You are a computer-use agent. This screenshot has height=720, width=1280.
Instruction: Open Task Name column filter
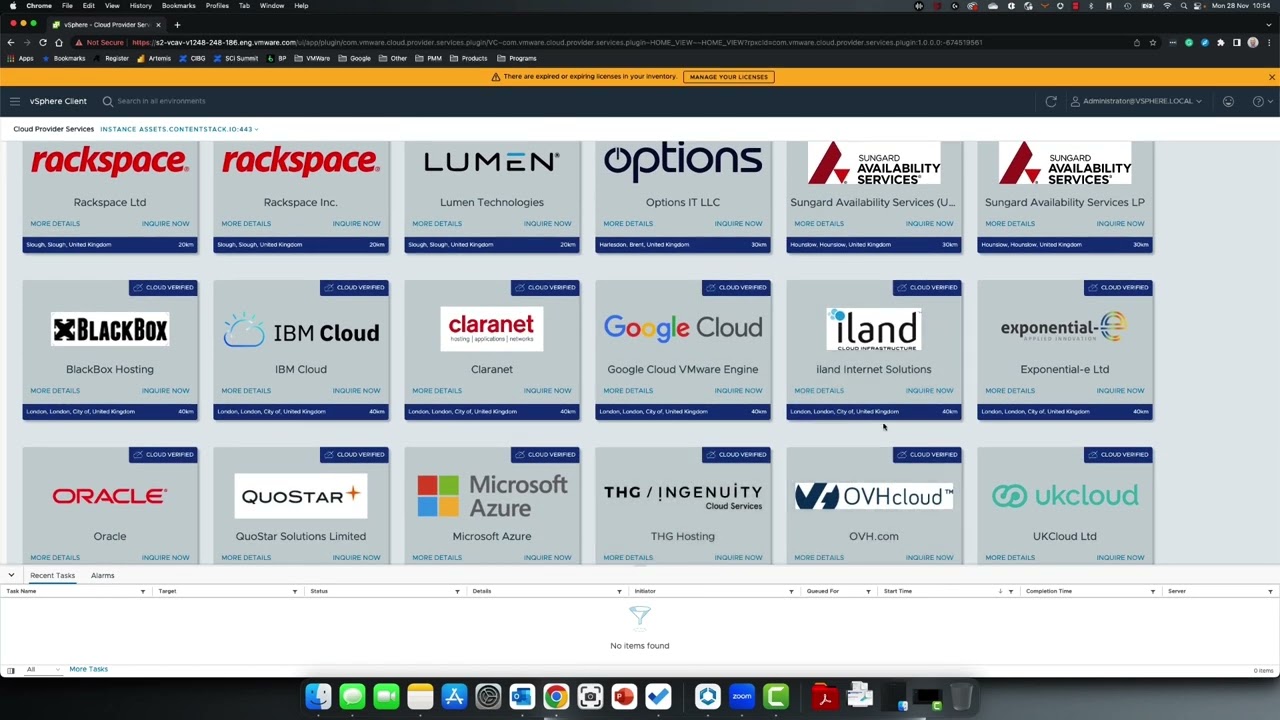click(x=142, y=591)
